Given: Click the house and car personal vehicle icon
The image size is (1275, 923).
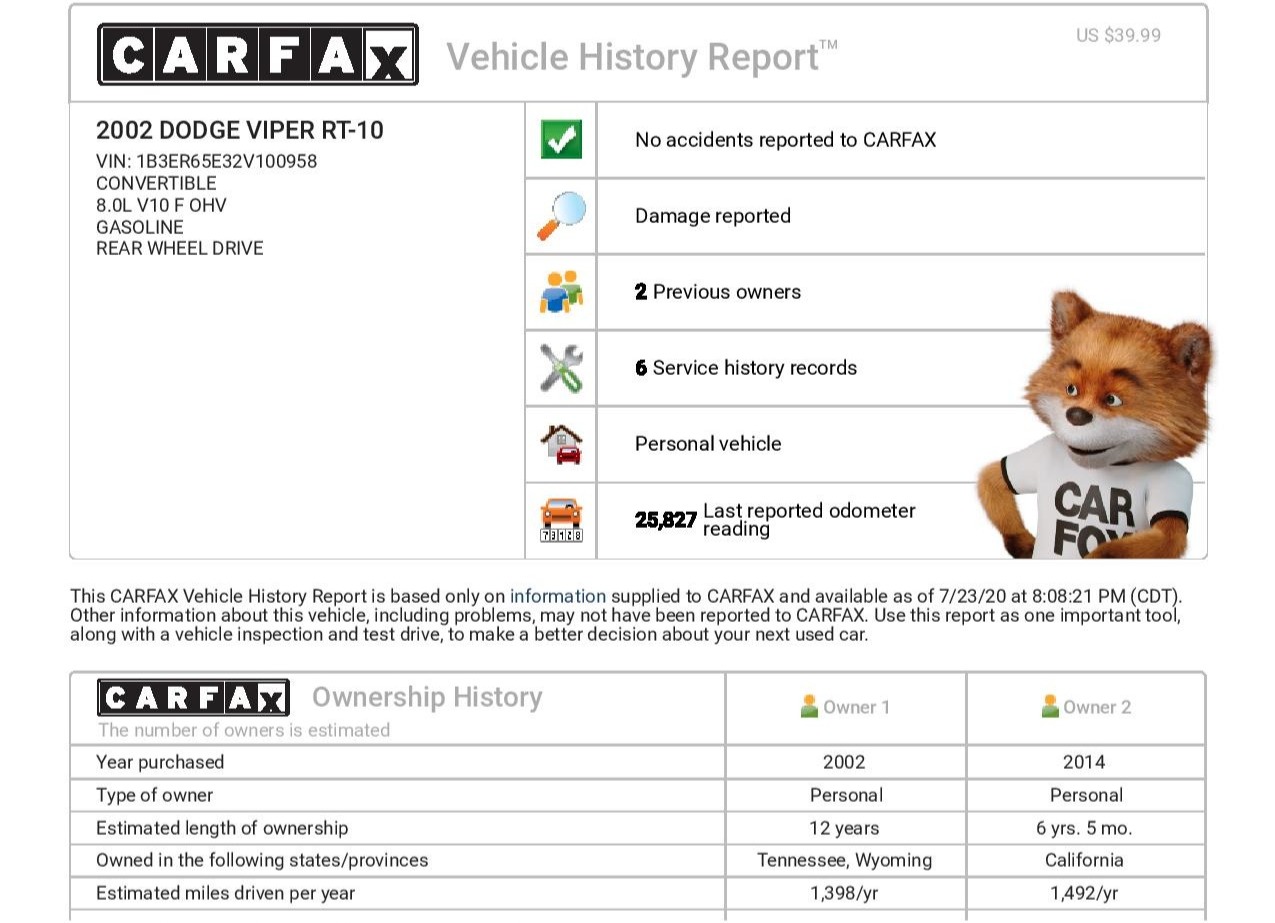Looking at the screenshot, I should pos(561,444).
